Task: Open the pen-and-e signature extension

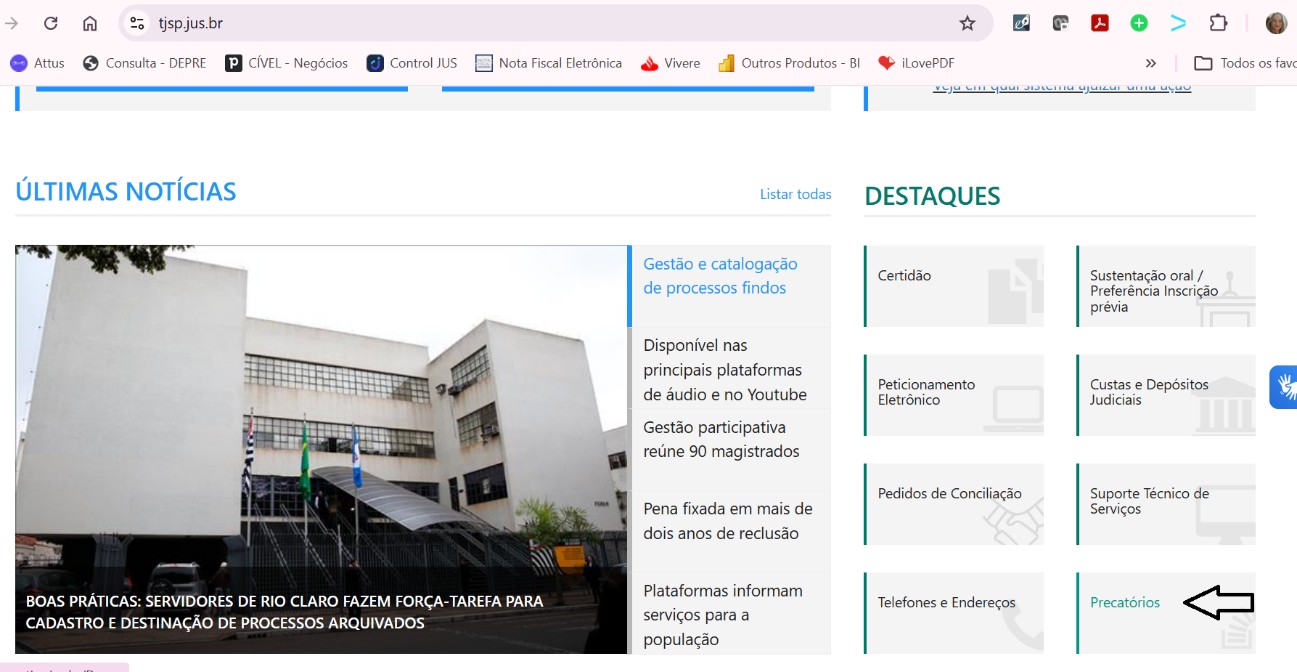Action: (1021, 23)
